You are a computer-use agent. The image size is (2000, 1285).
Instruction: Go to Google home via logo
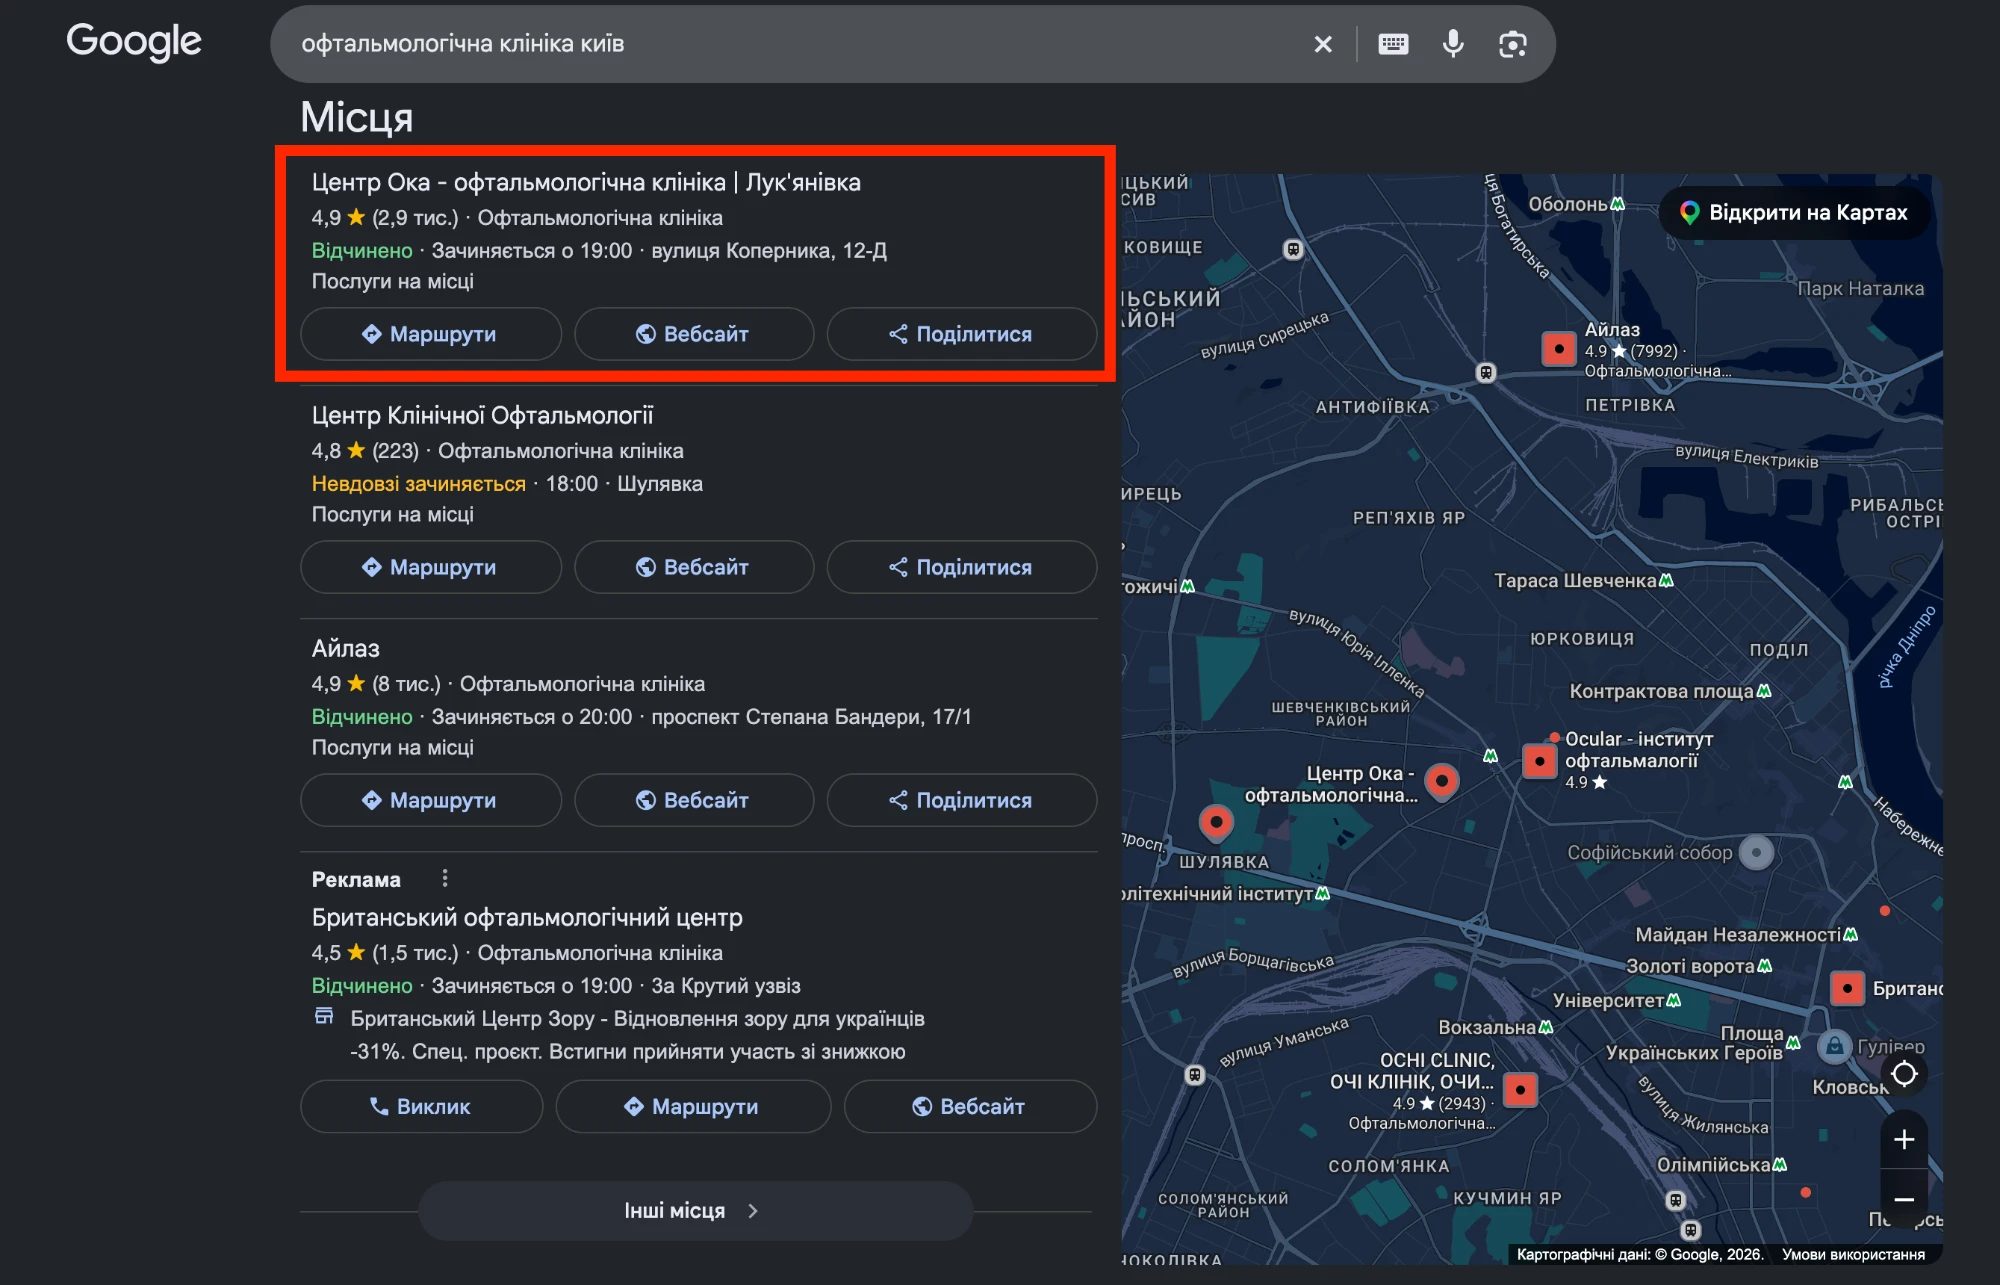tap(134, 42)
